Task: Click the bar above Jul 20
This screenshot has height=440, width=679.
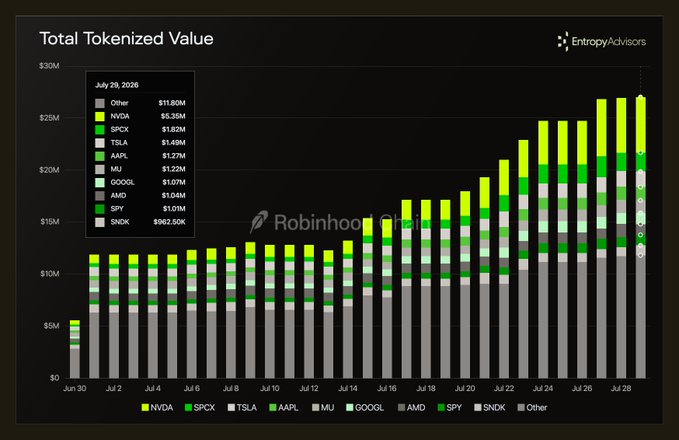Action: [465, 285]
